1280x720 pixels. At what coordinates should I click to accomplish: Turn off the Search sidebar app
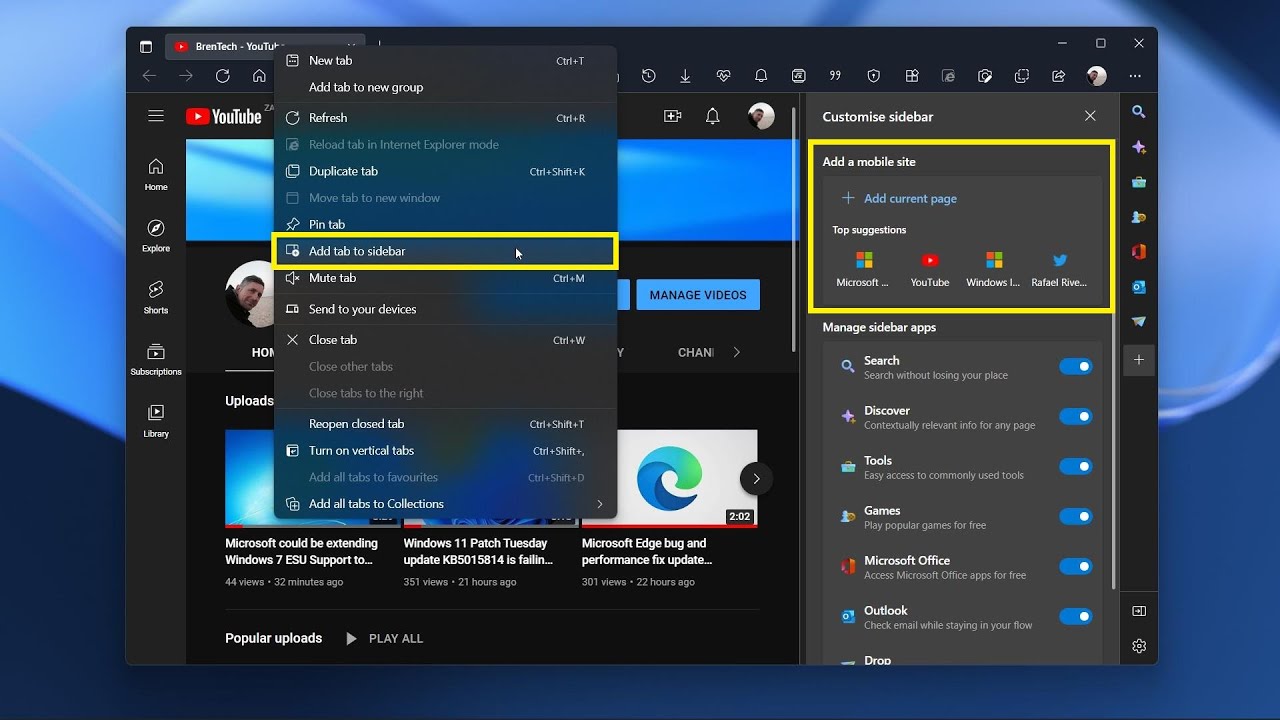[1076, 367]
